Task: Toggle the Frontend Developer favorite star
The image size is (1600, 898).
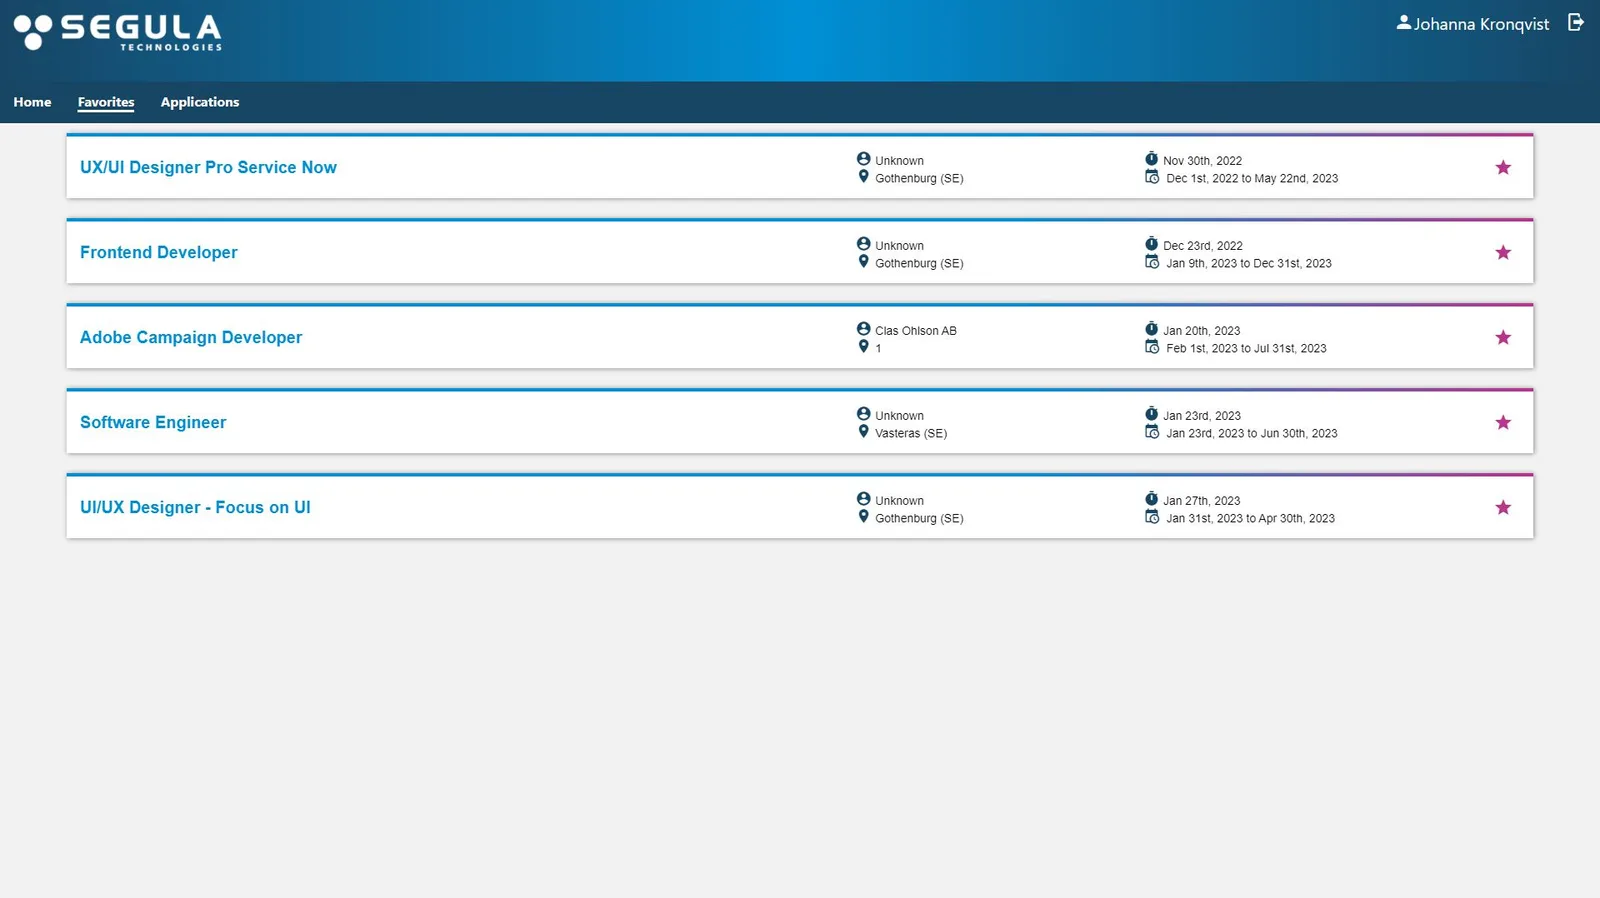Action: click(x=1503, y=252)
